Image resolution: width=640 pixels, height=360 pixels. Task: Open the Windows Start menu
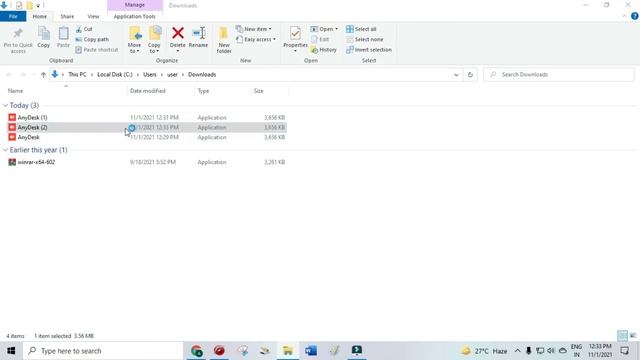[11, 351]
